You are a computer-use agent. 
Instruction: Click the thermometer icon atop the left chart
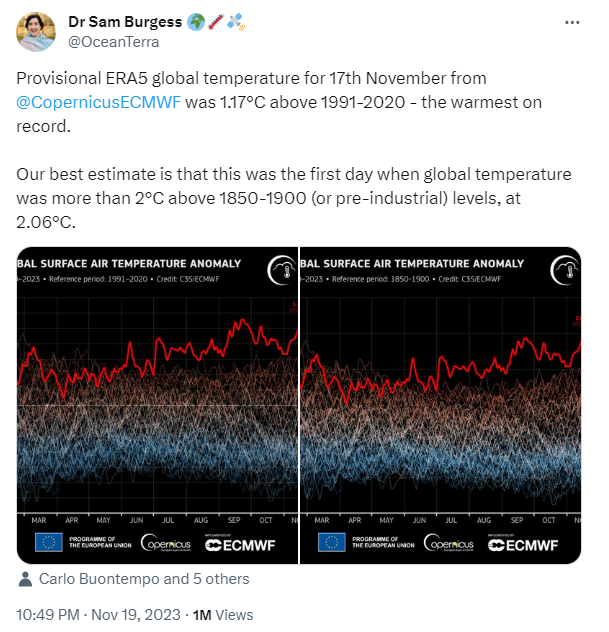coord(280,271)
